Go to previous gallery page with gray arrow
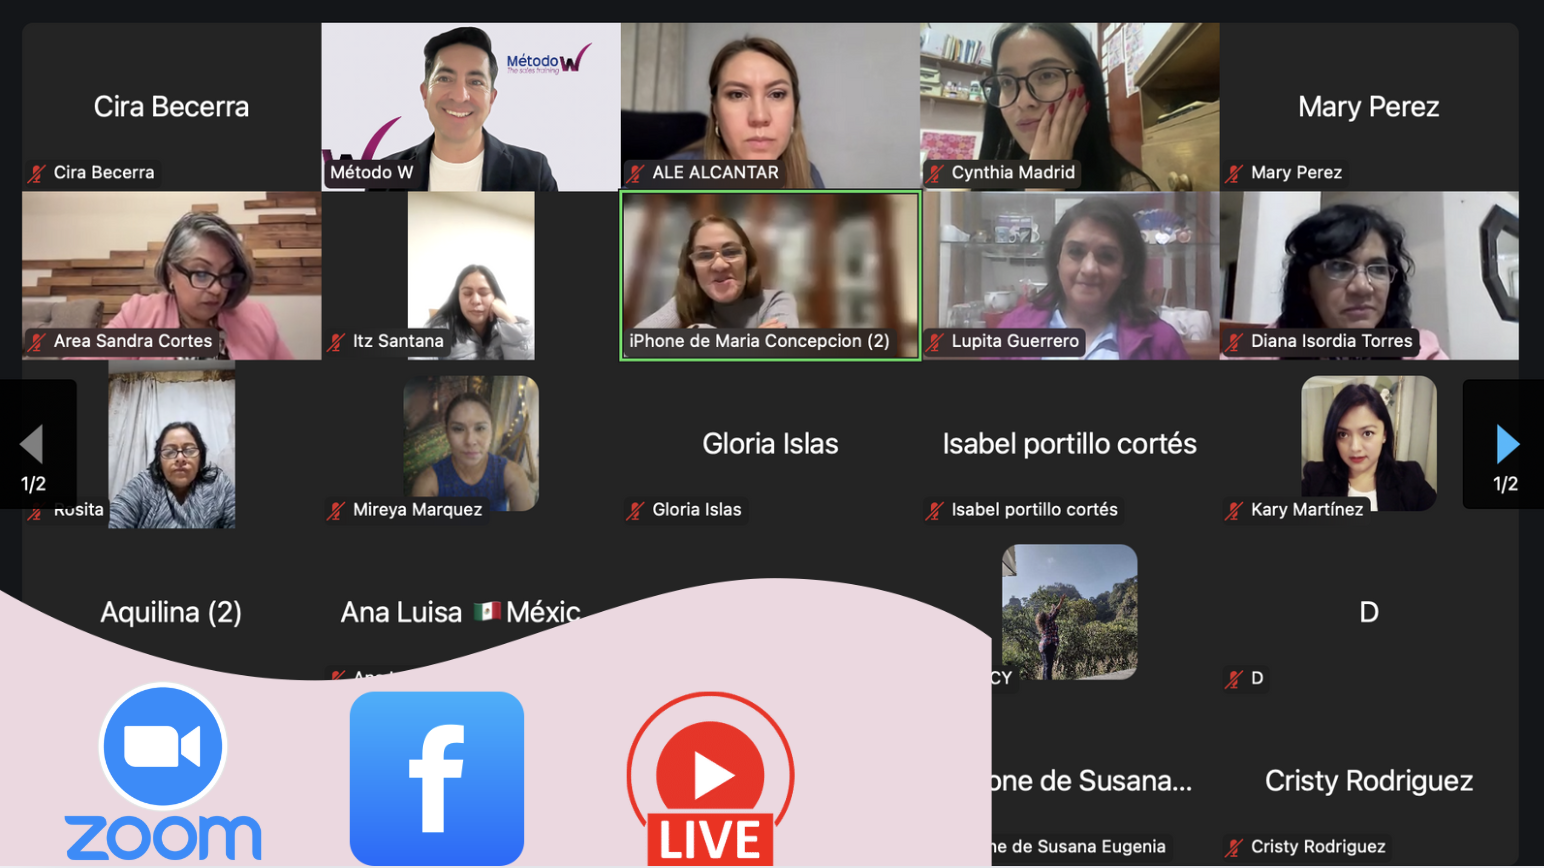The image size is (1544, 868). [32, 444]
